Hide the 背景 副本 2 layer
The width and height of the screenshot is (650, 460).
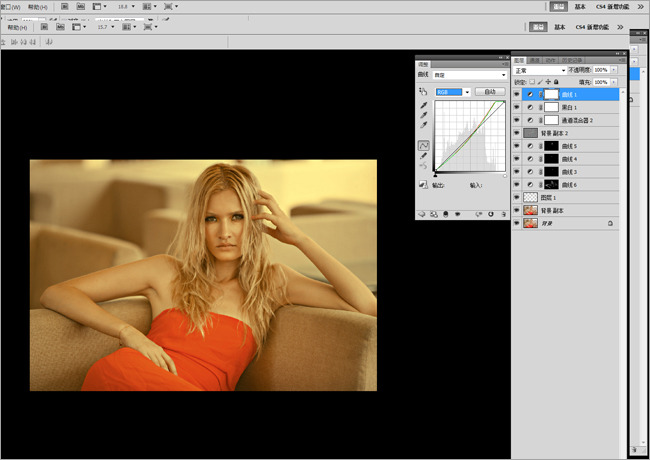(x=517, y=133)
